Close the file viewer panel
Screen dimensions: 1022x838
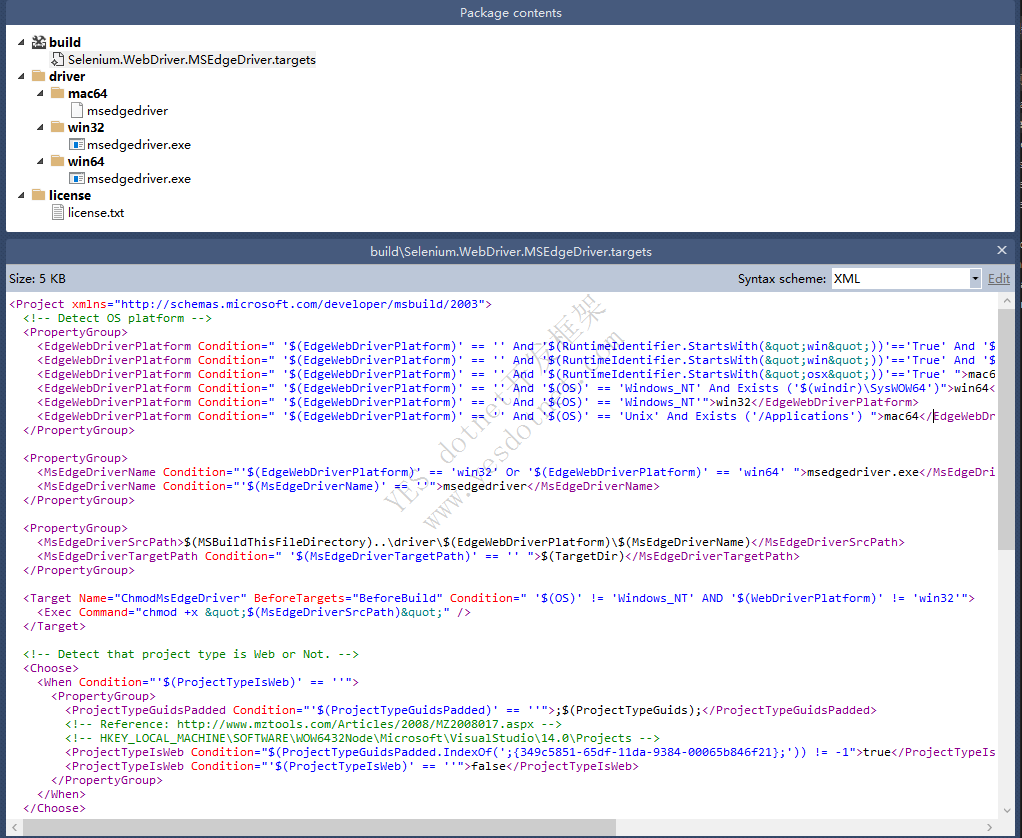pyautogui.click(x=1002, y=250)
